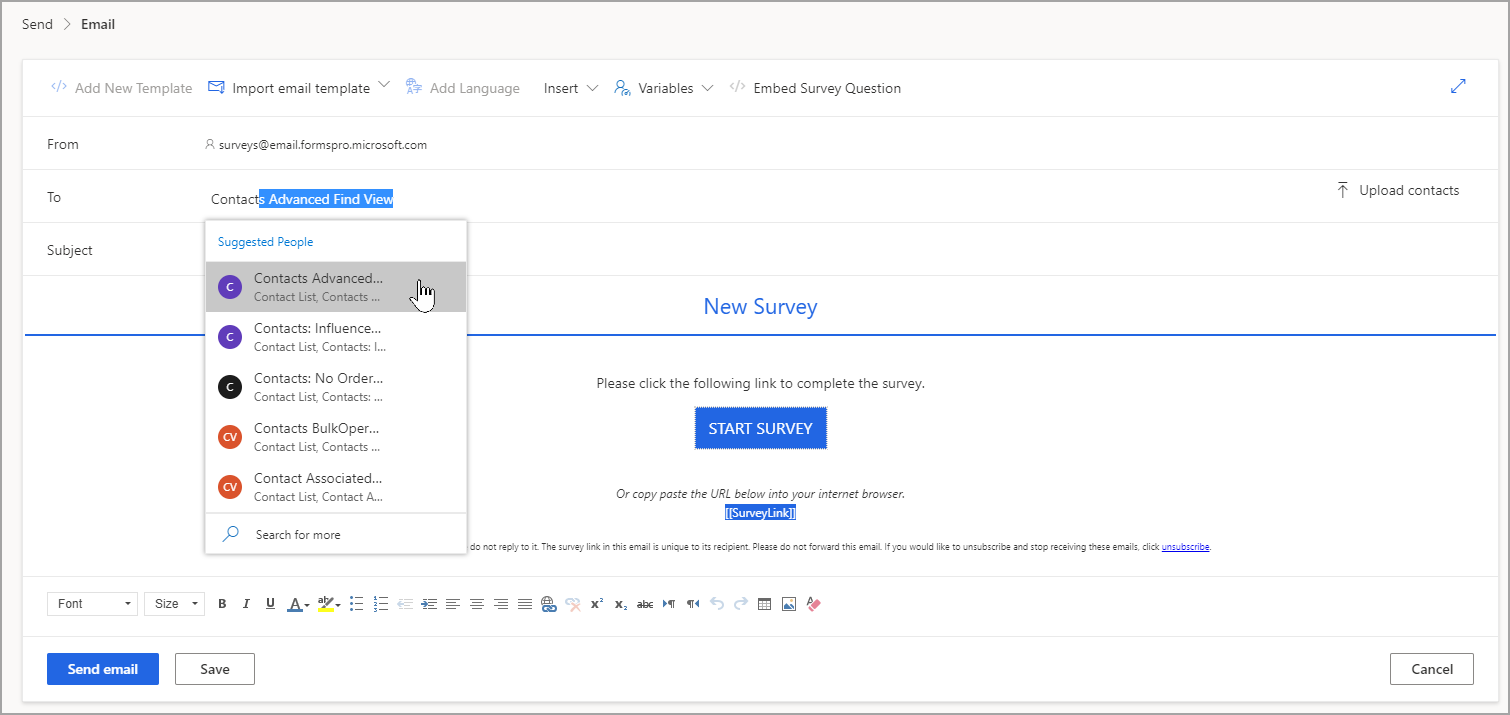1510x715 pixels.
Task: Select the Contact Associated… suggestion
Action: click(x=336, y=487)
